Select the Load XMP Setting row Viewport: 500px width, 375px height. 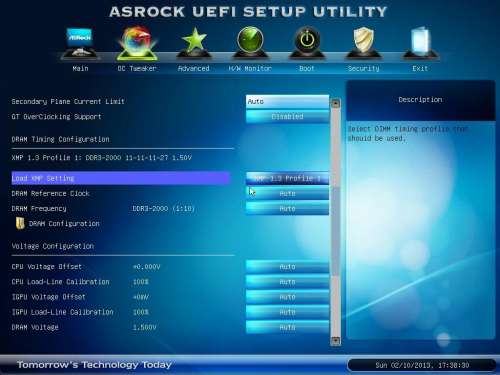coord(121,178)
